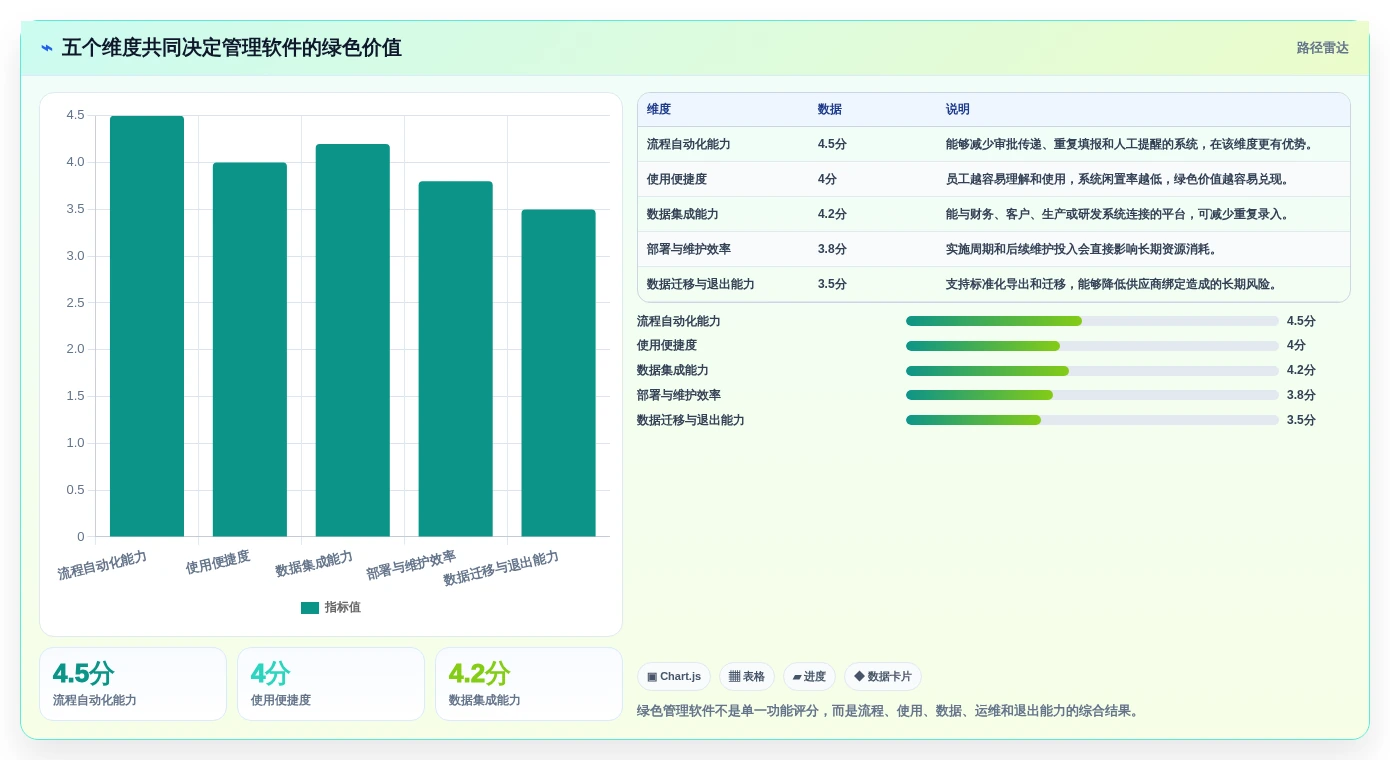
Task: Click the 流程自动化能力 progress bar
Action: coord(1092,321)
